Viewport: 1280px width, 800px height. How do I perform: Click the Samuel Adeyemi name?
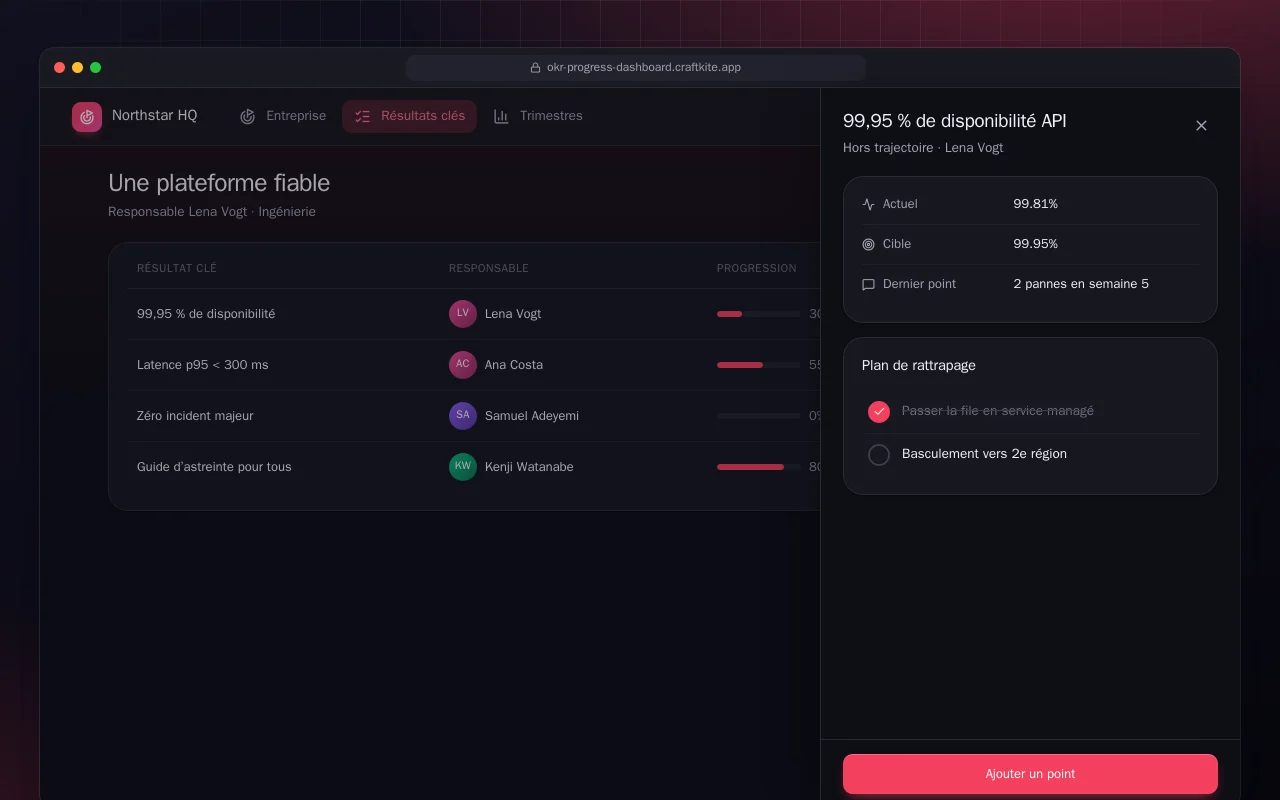(x=532, y=416)
